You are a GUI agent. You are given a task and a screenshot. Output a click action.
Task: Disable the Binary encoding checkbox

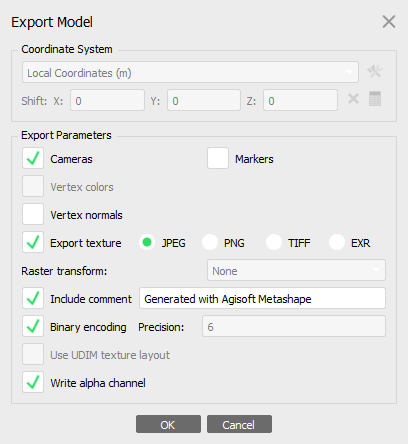pyautogui.click(x=33, y=326)
